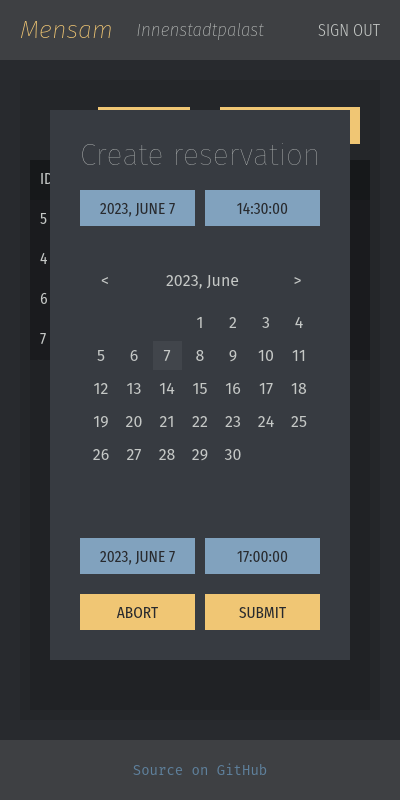Open the start date picker 2023, JUNE 7

coord(137,208)
